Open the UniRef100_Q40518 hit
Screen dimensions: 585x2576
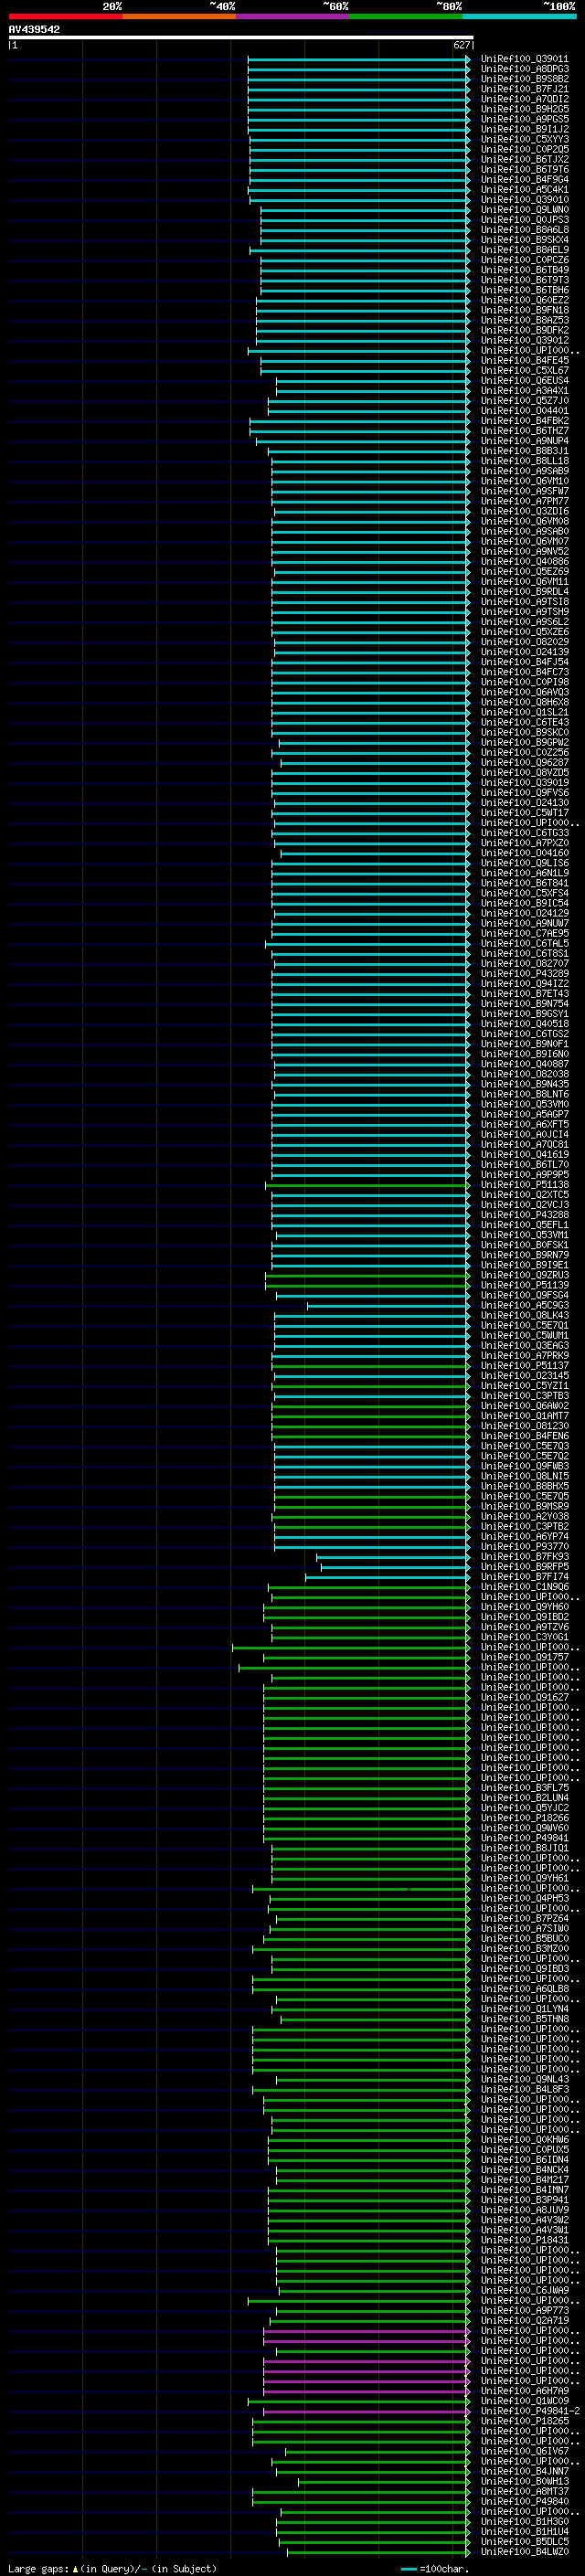[x=524, y=1024]
